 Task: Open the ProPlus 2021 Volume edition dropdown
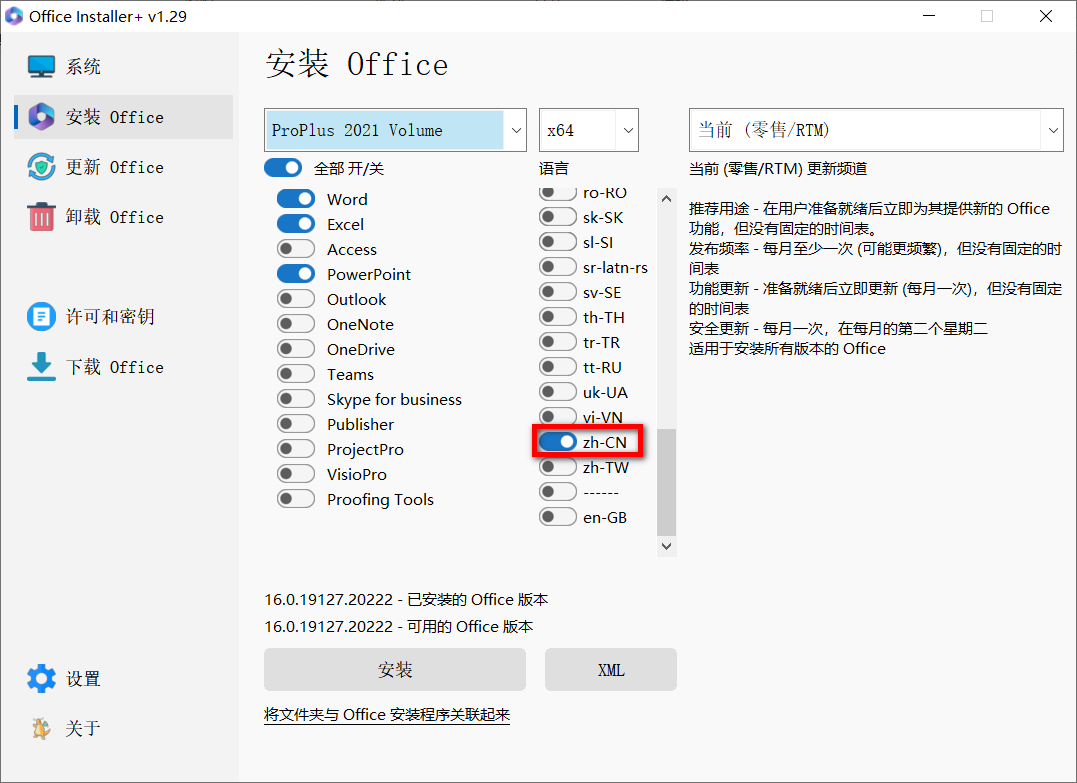coord(395,130)
